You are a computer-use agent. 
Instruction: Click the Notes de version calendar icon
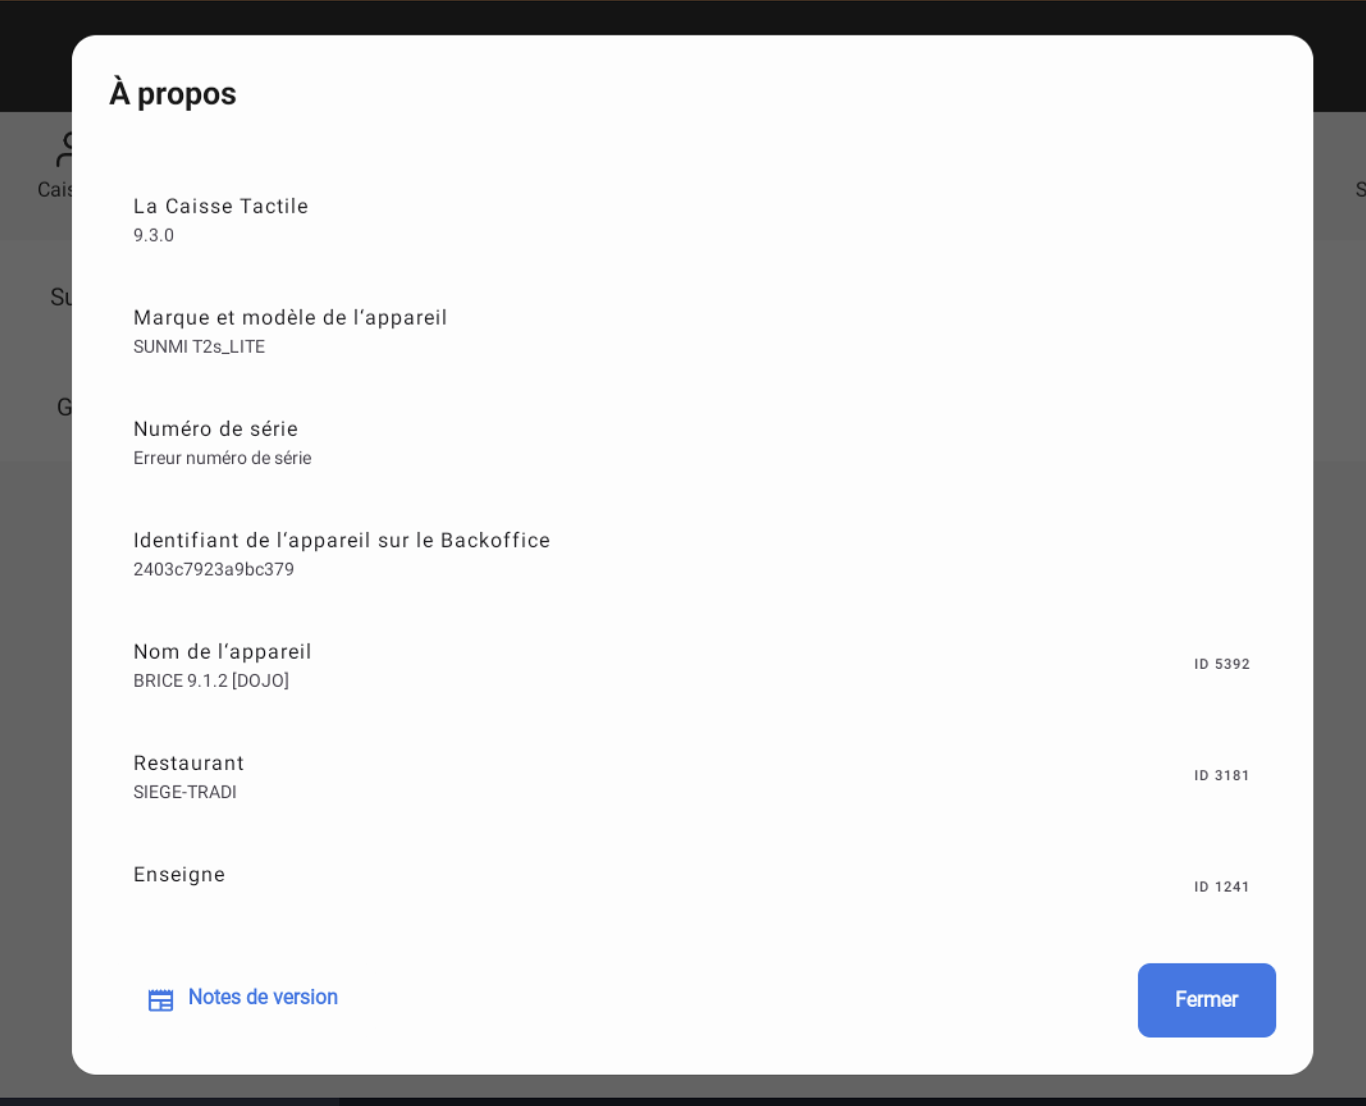(160, 1000)
